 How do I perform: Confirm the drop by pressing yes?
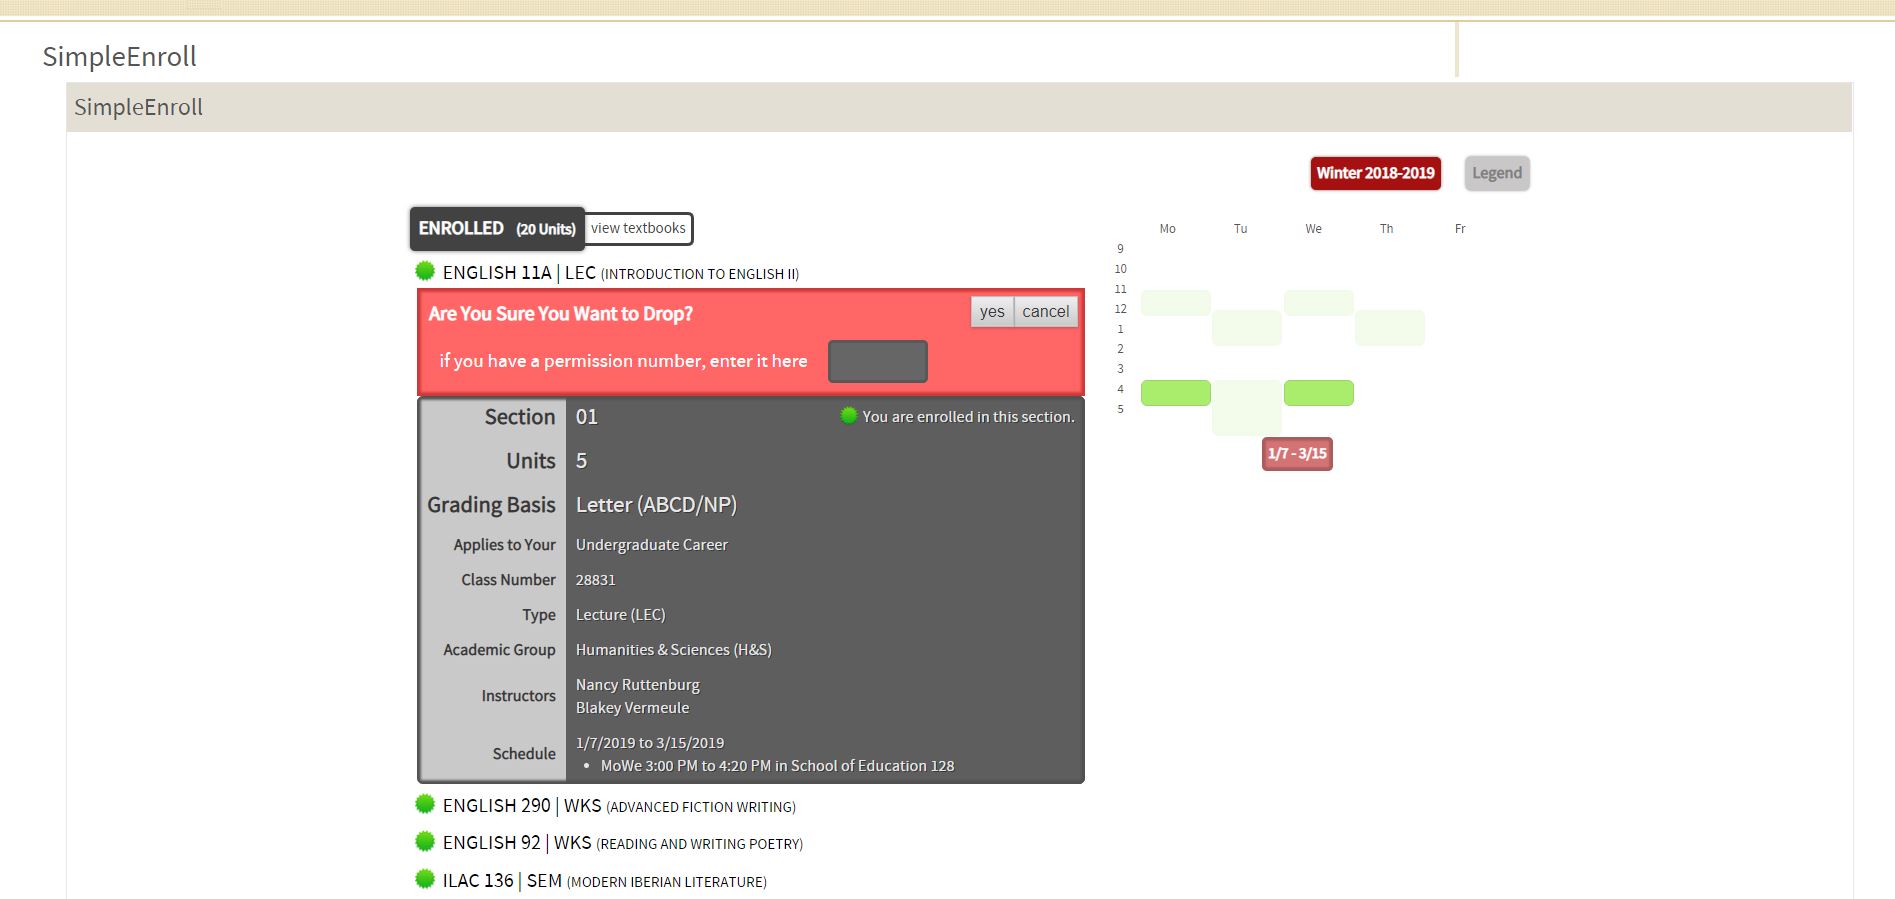tap(992, 312)
